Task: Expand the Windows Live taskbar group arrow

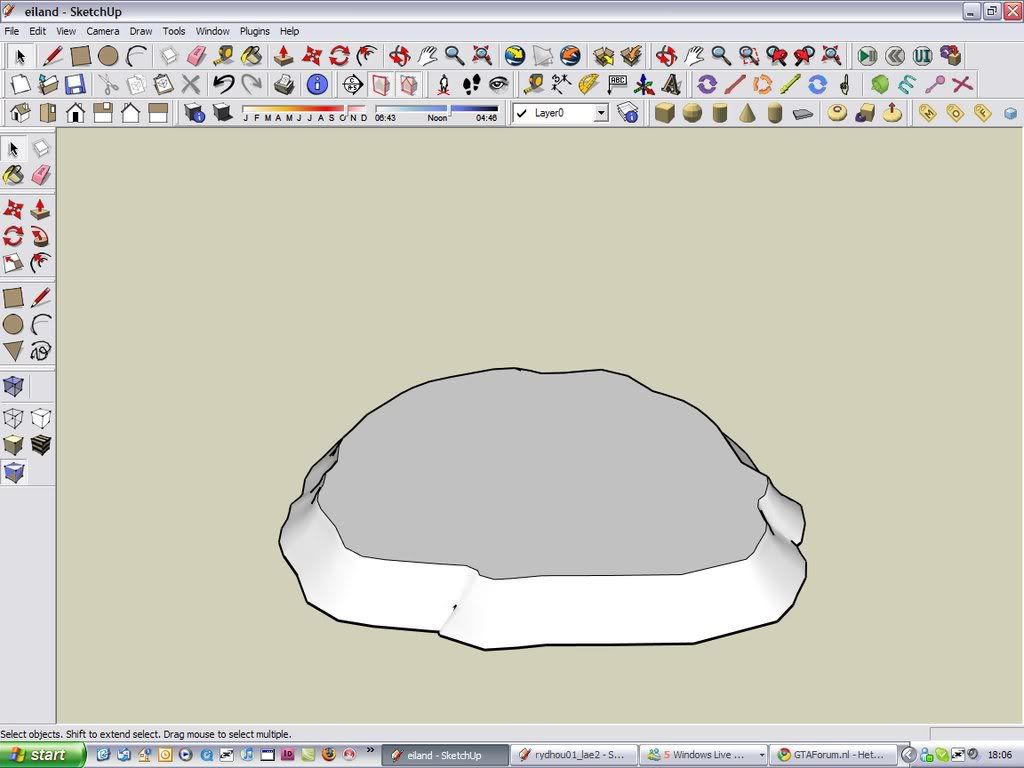Action: tap(761, 755)
